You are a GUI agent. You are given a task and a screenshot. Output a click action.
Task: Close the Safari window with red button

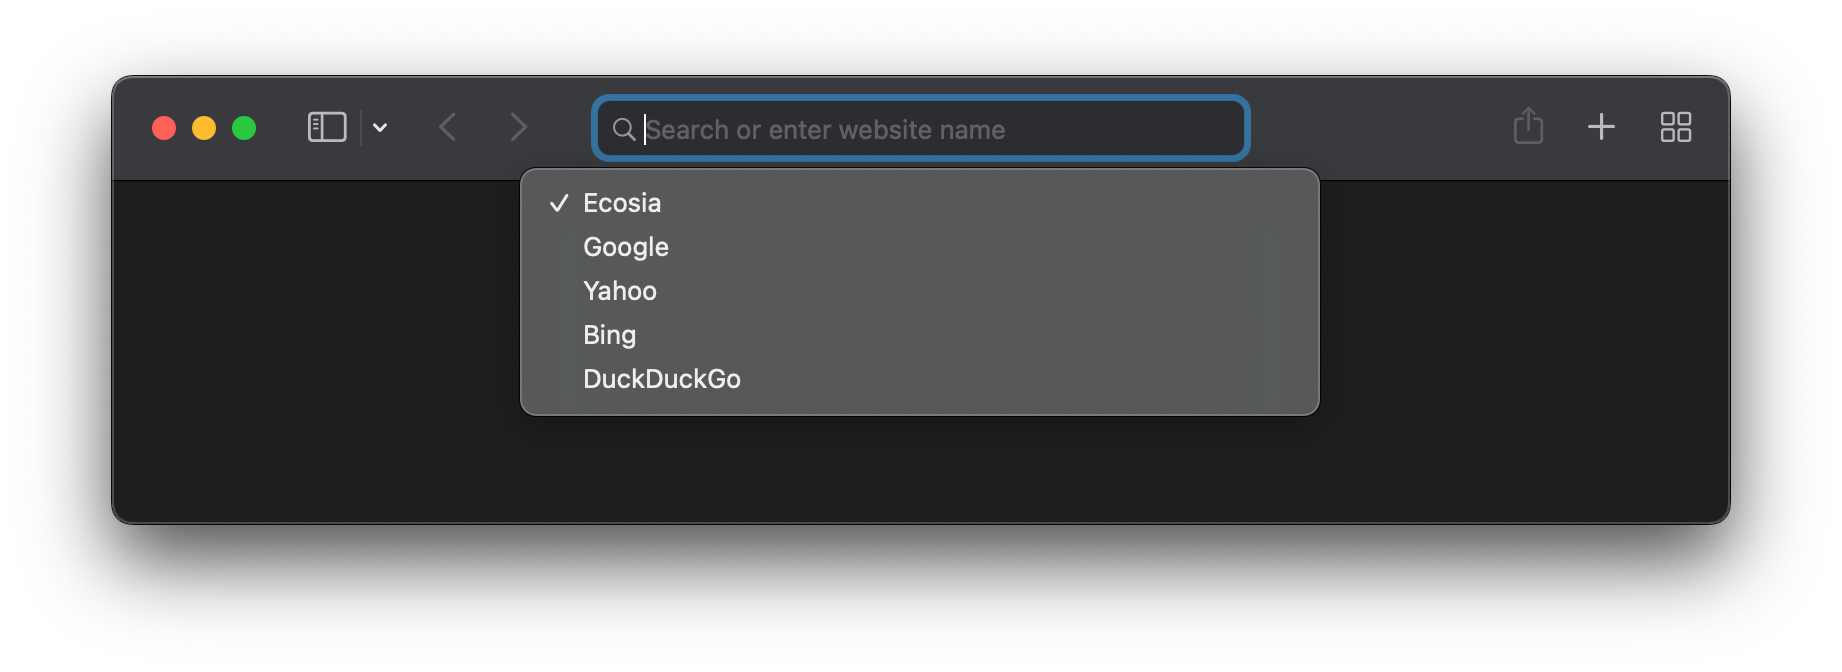coord(164,128)
